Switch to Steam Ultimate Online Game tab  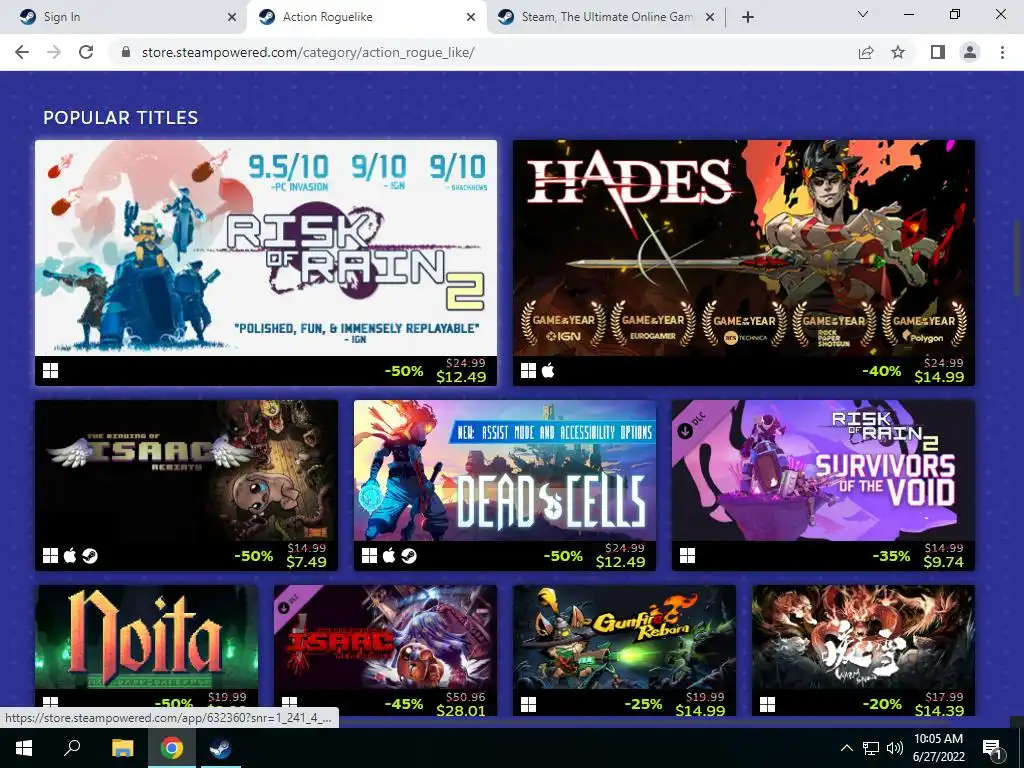click(x=607, y=17)
